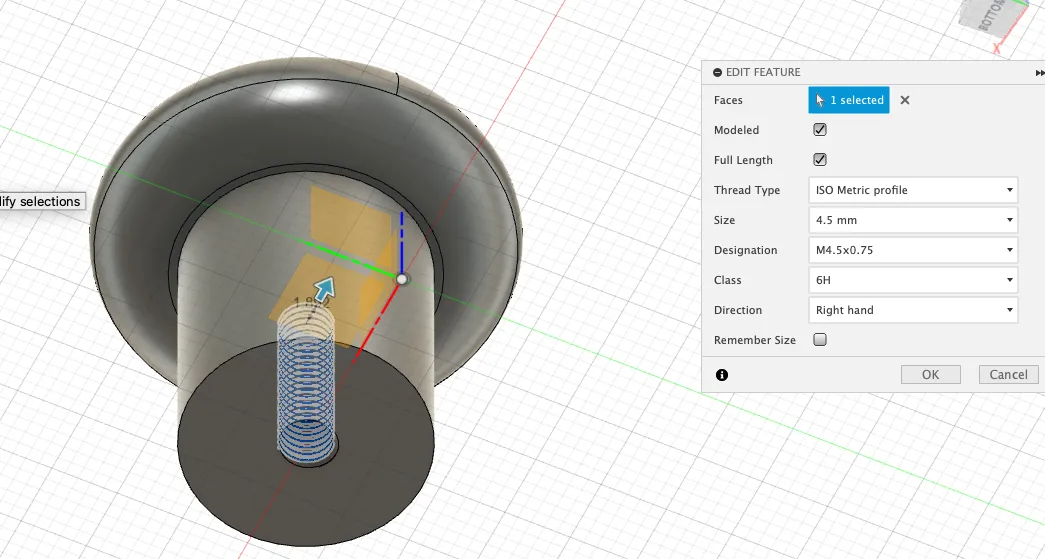Click the Faces '1 selected' selector
The width and height of the screenshot is (1045, 559).
tap(848, 100)
